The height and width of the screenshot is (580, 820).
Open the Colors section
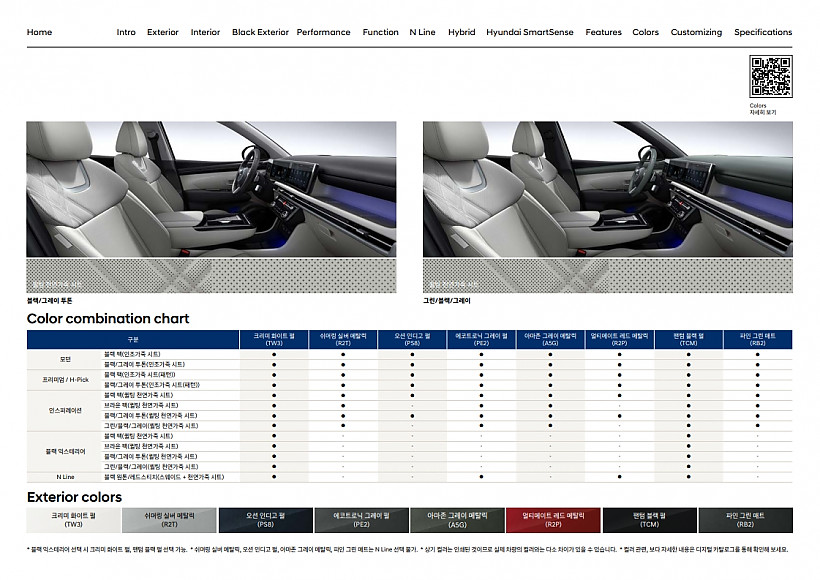645,32
